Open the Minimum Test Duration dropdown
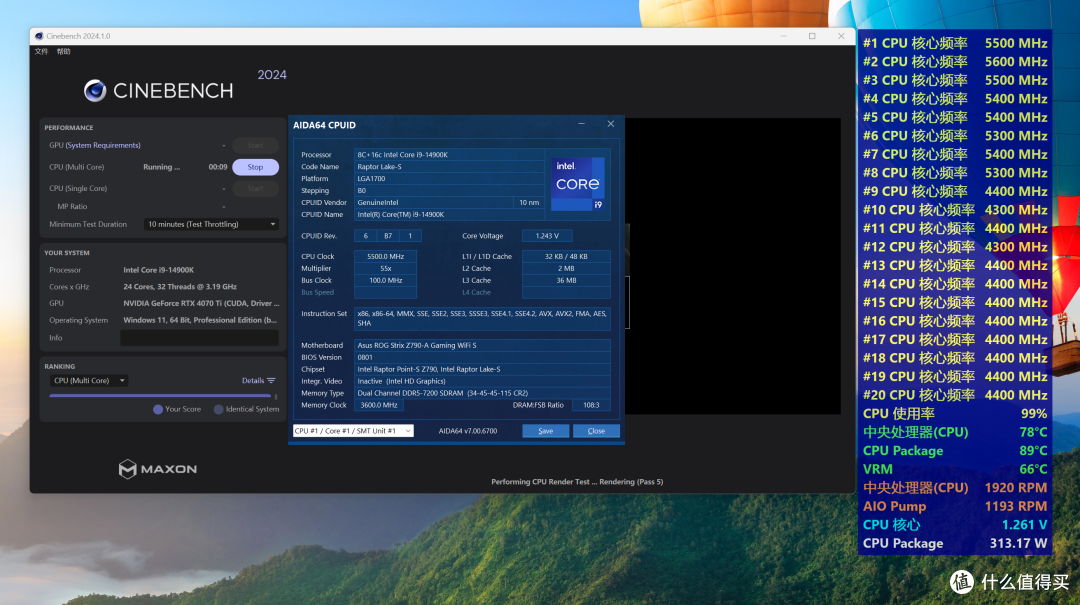The height and width of the screenshot is (605, 1080). tap(211, 224)
